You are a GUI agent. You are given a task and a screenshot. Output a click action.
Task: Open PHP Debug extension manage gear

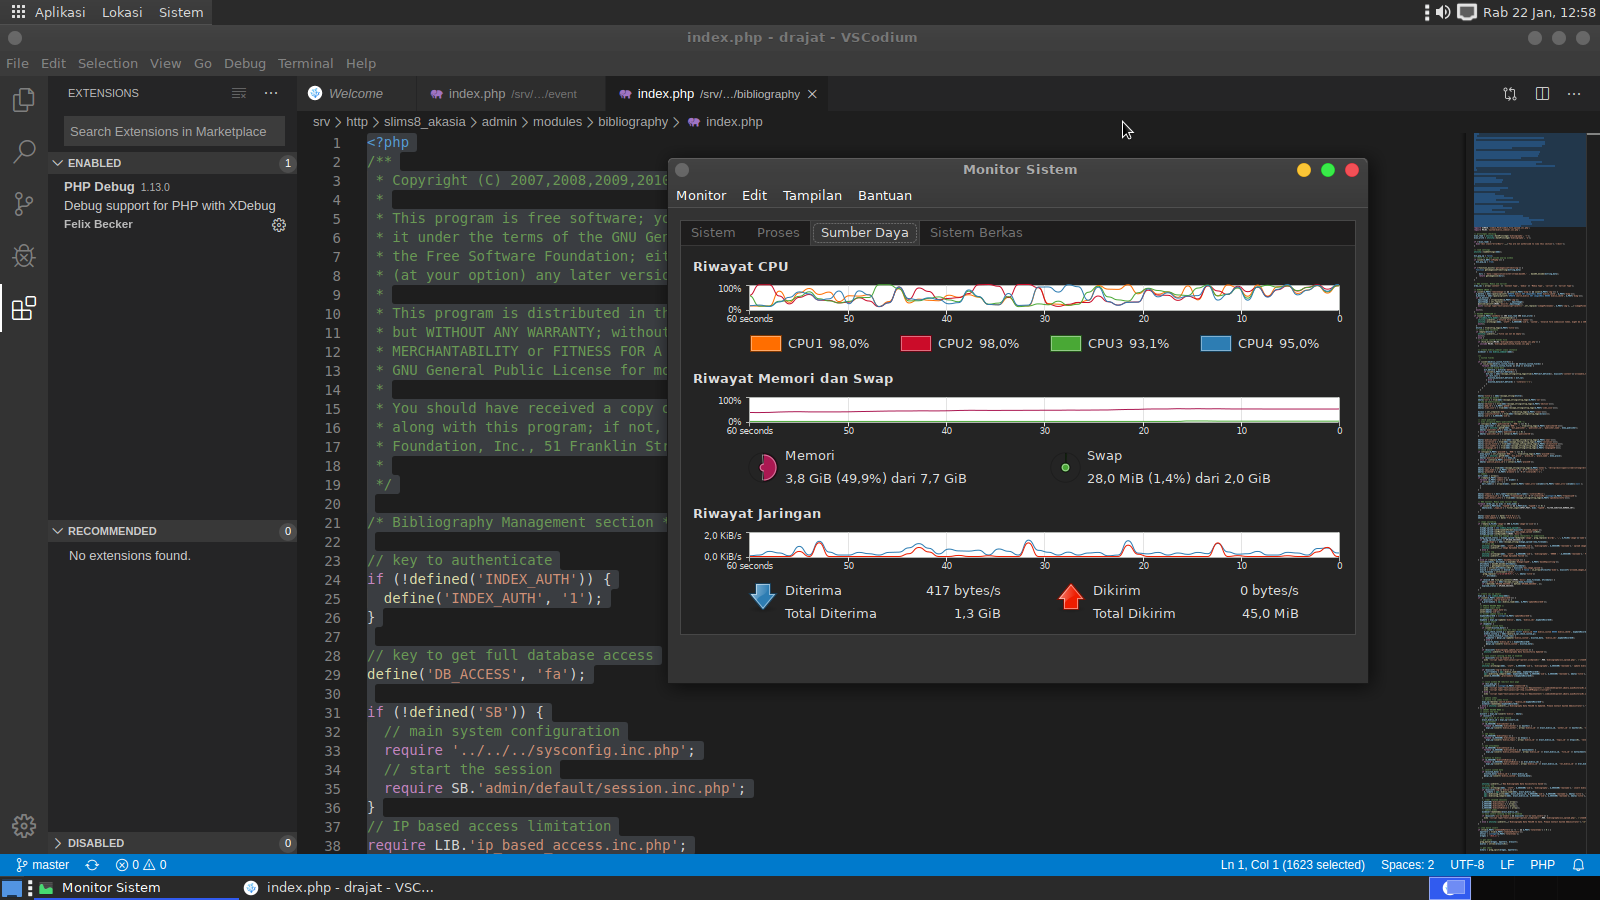279,225
